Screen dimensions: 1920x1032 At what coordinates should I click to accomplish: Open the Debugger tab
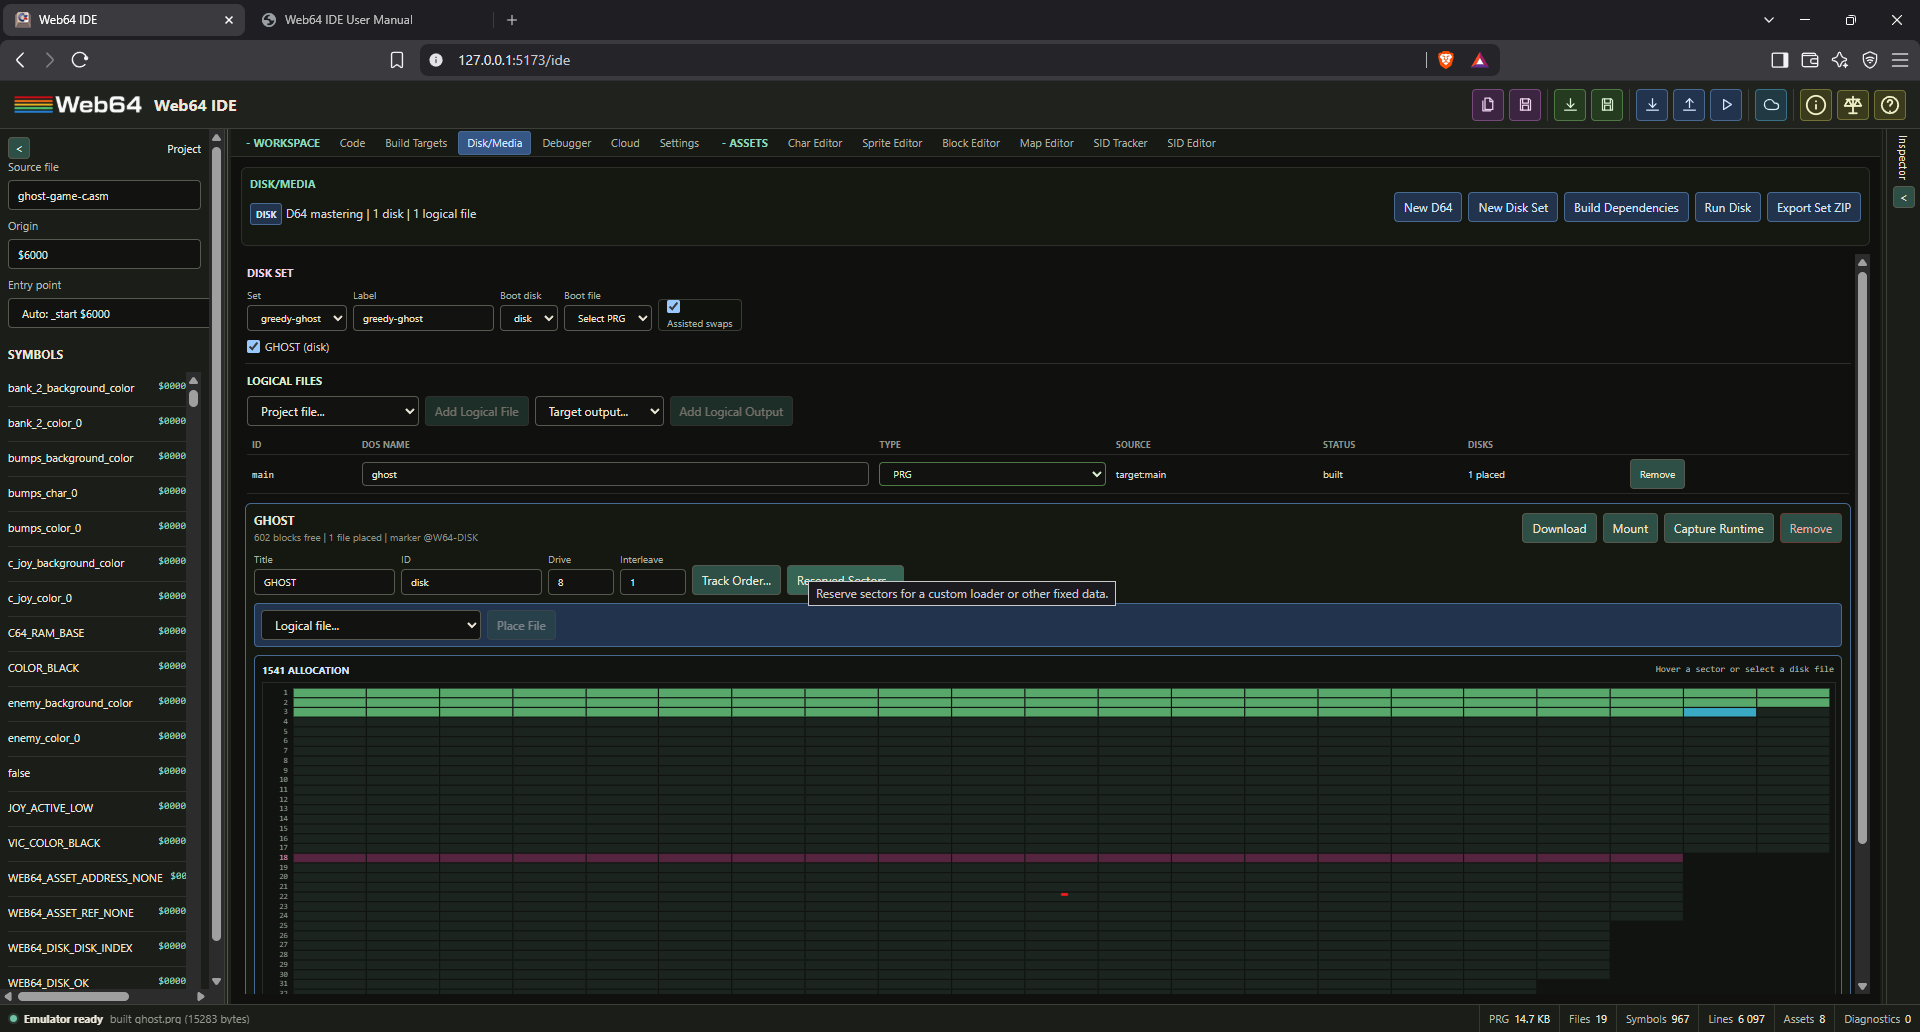click(567, 143)
